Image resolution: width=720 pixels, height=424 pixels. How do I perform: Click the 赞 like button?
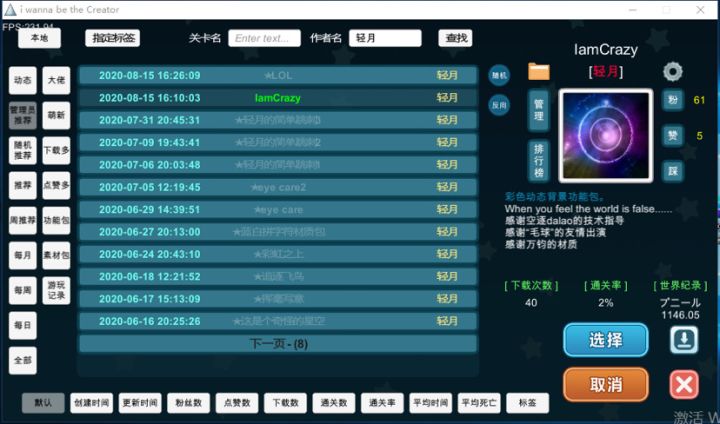[x=673, y=136]
